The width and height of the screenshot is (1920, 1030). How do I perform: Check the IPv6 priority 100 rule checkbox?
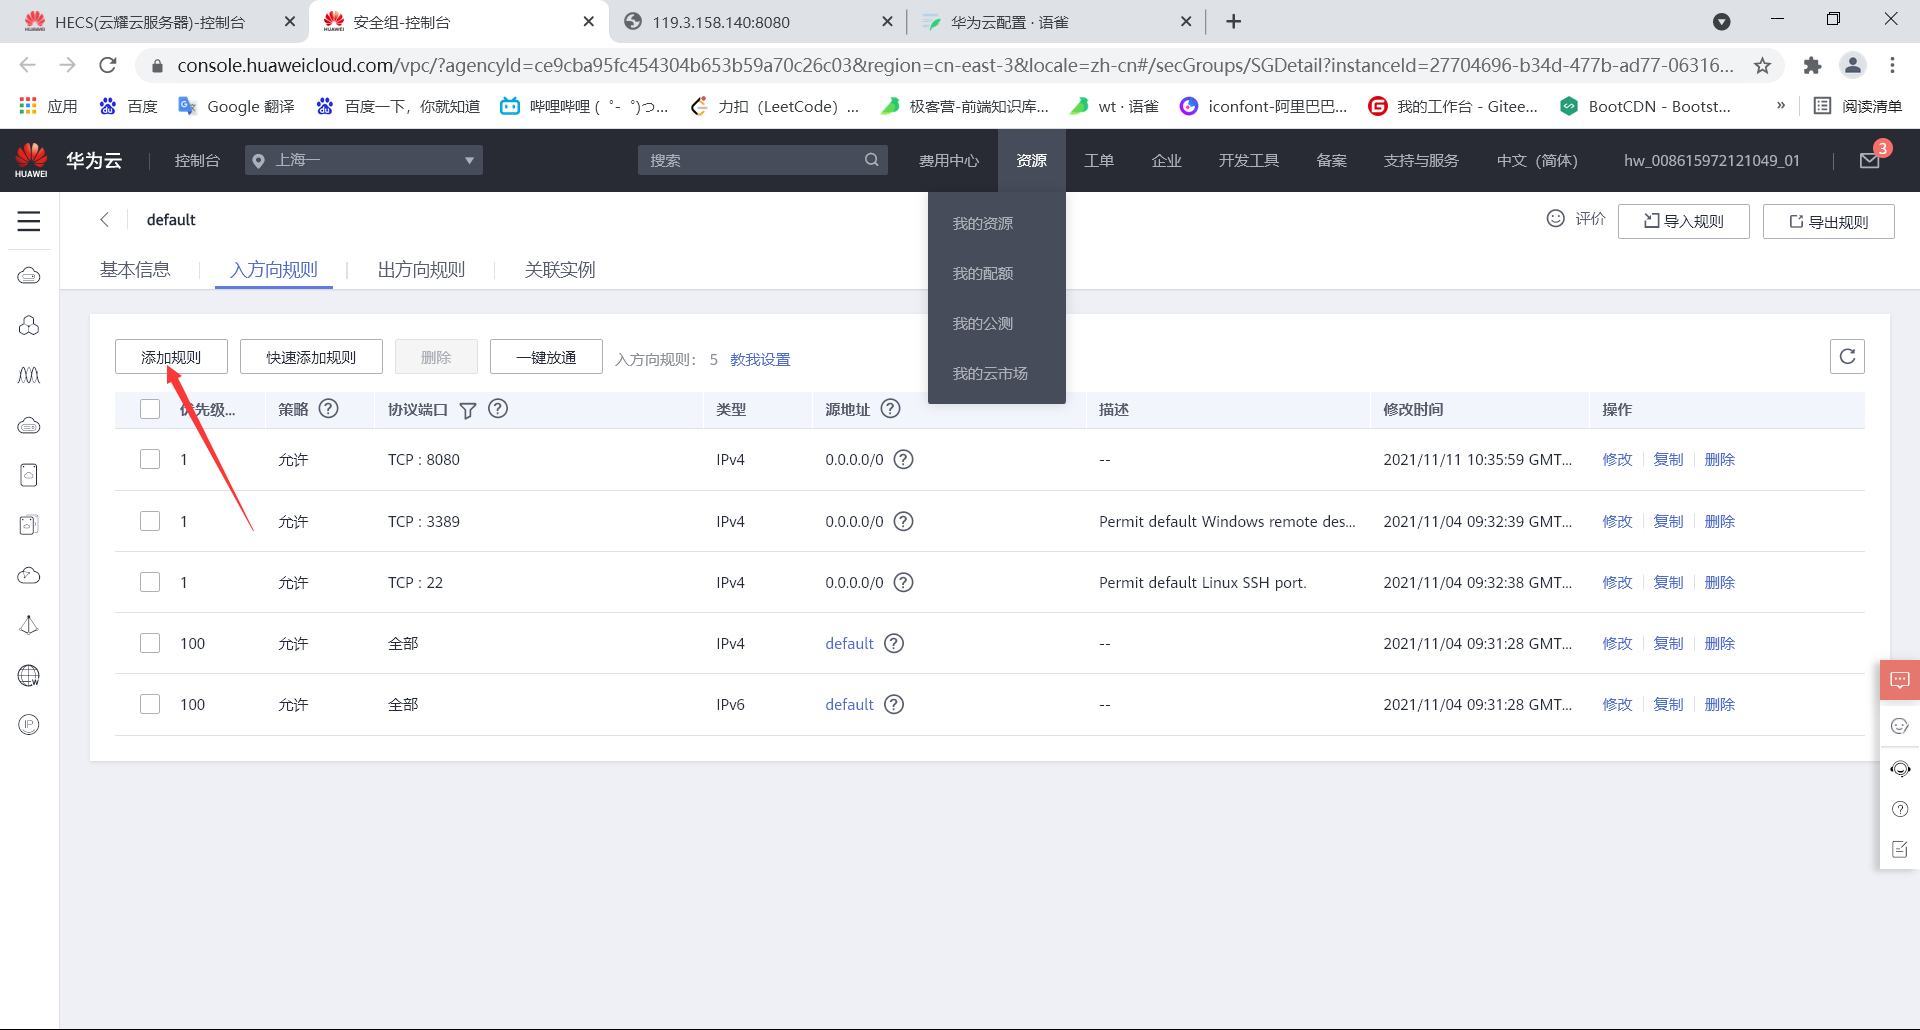150,704
